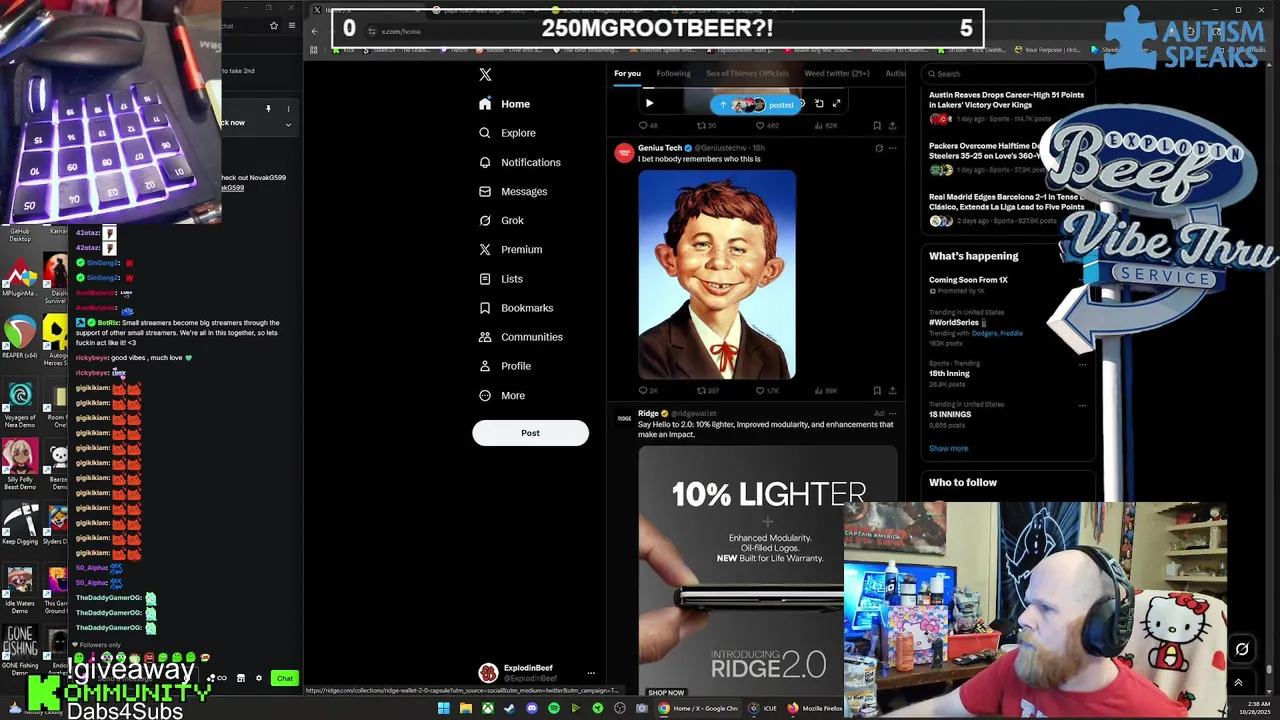The width and height of the screenshot is (1280, 720).
Task: Open Home in the X sidebar
Action: 505,104
